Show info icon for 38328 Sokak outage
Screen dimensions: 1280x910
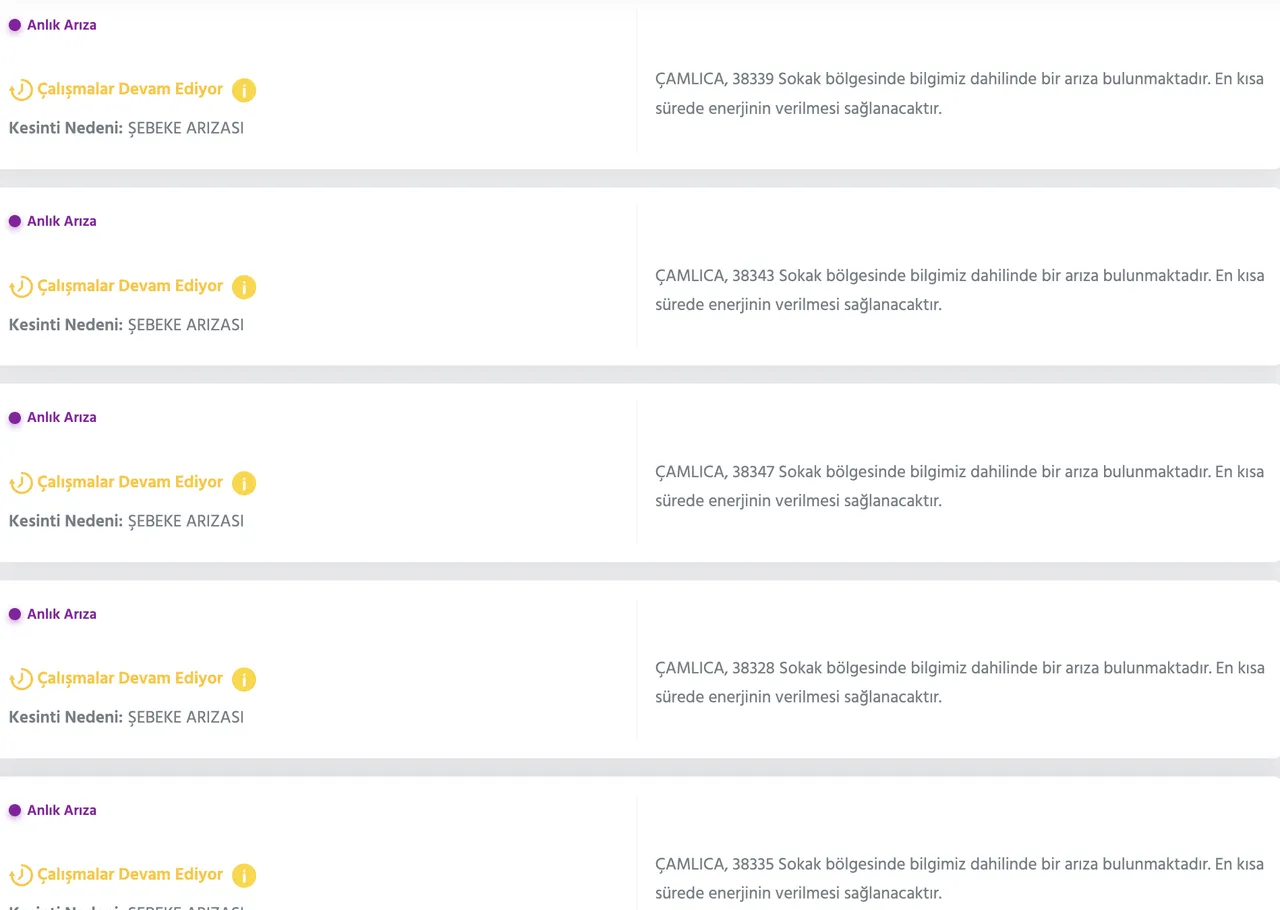(x=244, y=680)
